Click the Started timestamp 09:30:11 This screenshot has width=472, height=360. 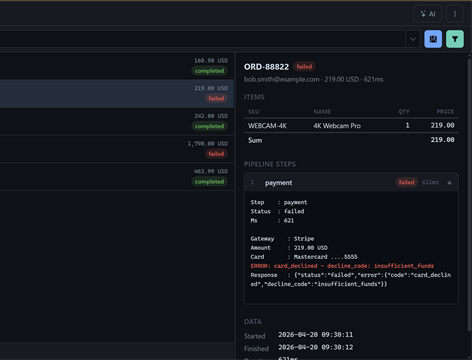click(x=315, y=335)
